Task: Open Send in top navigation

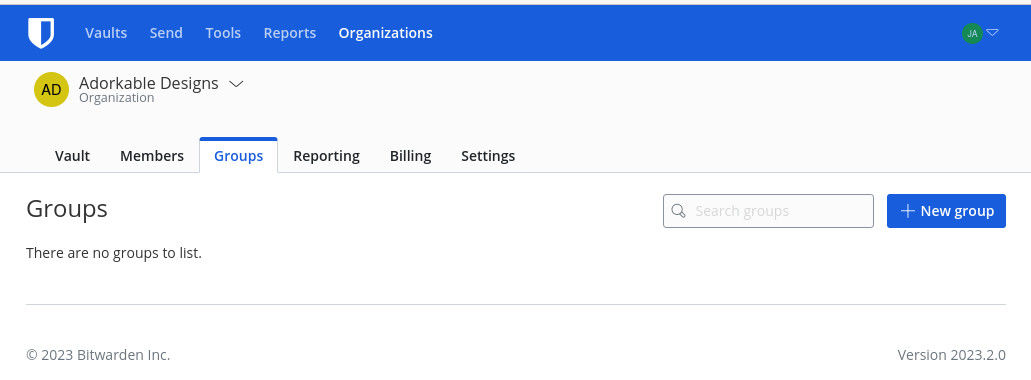Action: (x=166, y=33)
